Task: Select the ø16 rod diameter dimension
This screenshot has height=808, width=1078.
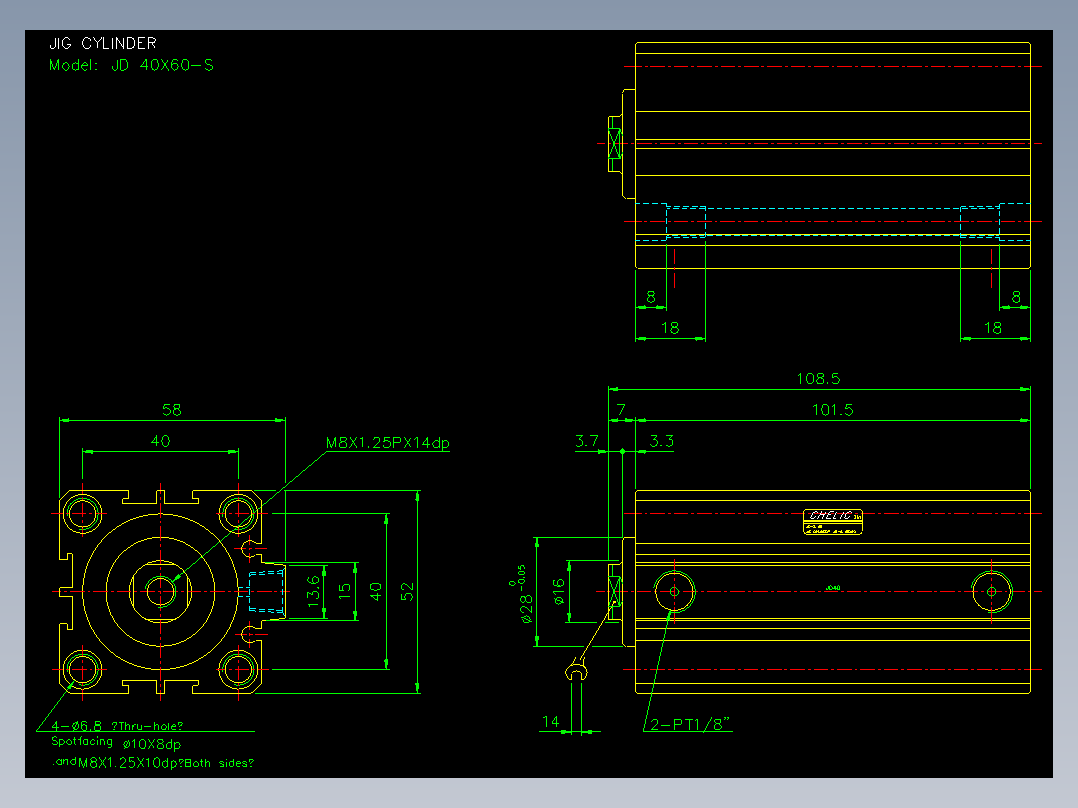Action: point(558,592)
